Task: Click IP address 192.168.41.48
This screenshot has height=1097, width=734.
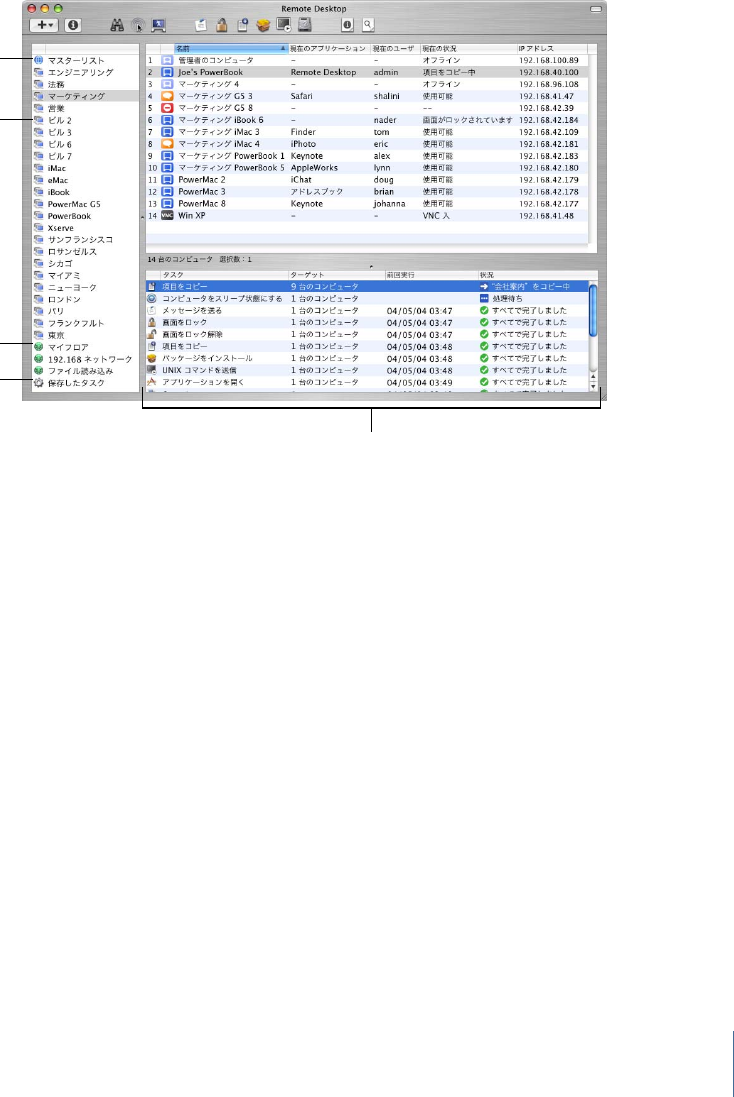Action: pos(546,216)
